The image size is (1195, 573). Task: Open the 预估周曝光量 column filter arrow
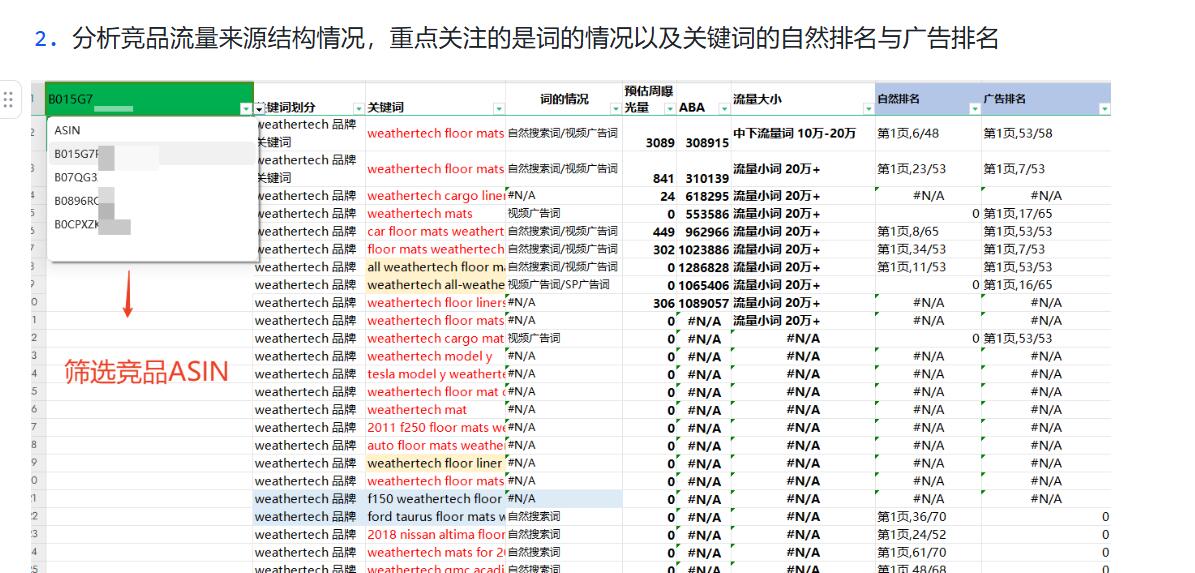pos(670,110)
